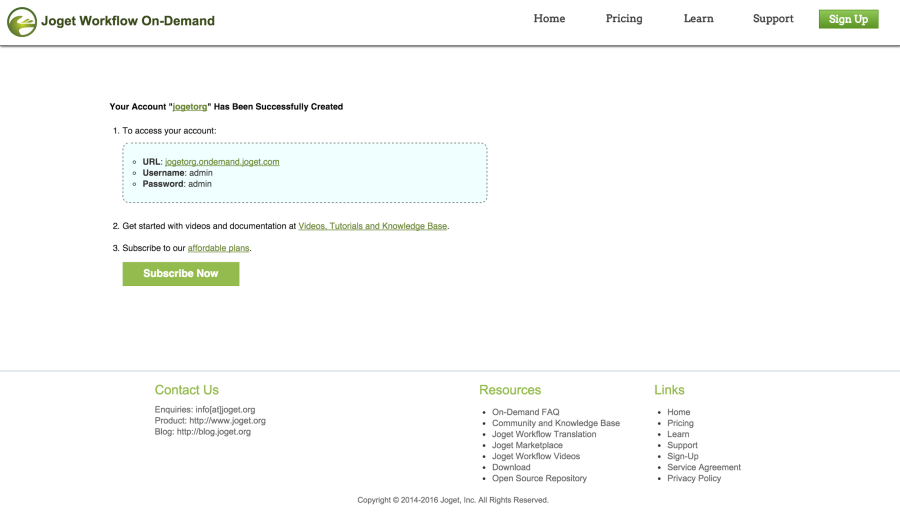
Task: Click the 'To access your account' text
Action: pos(169,131)
